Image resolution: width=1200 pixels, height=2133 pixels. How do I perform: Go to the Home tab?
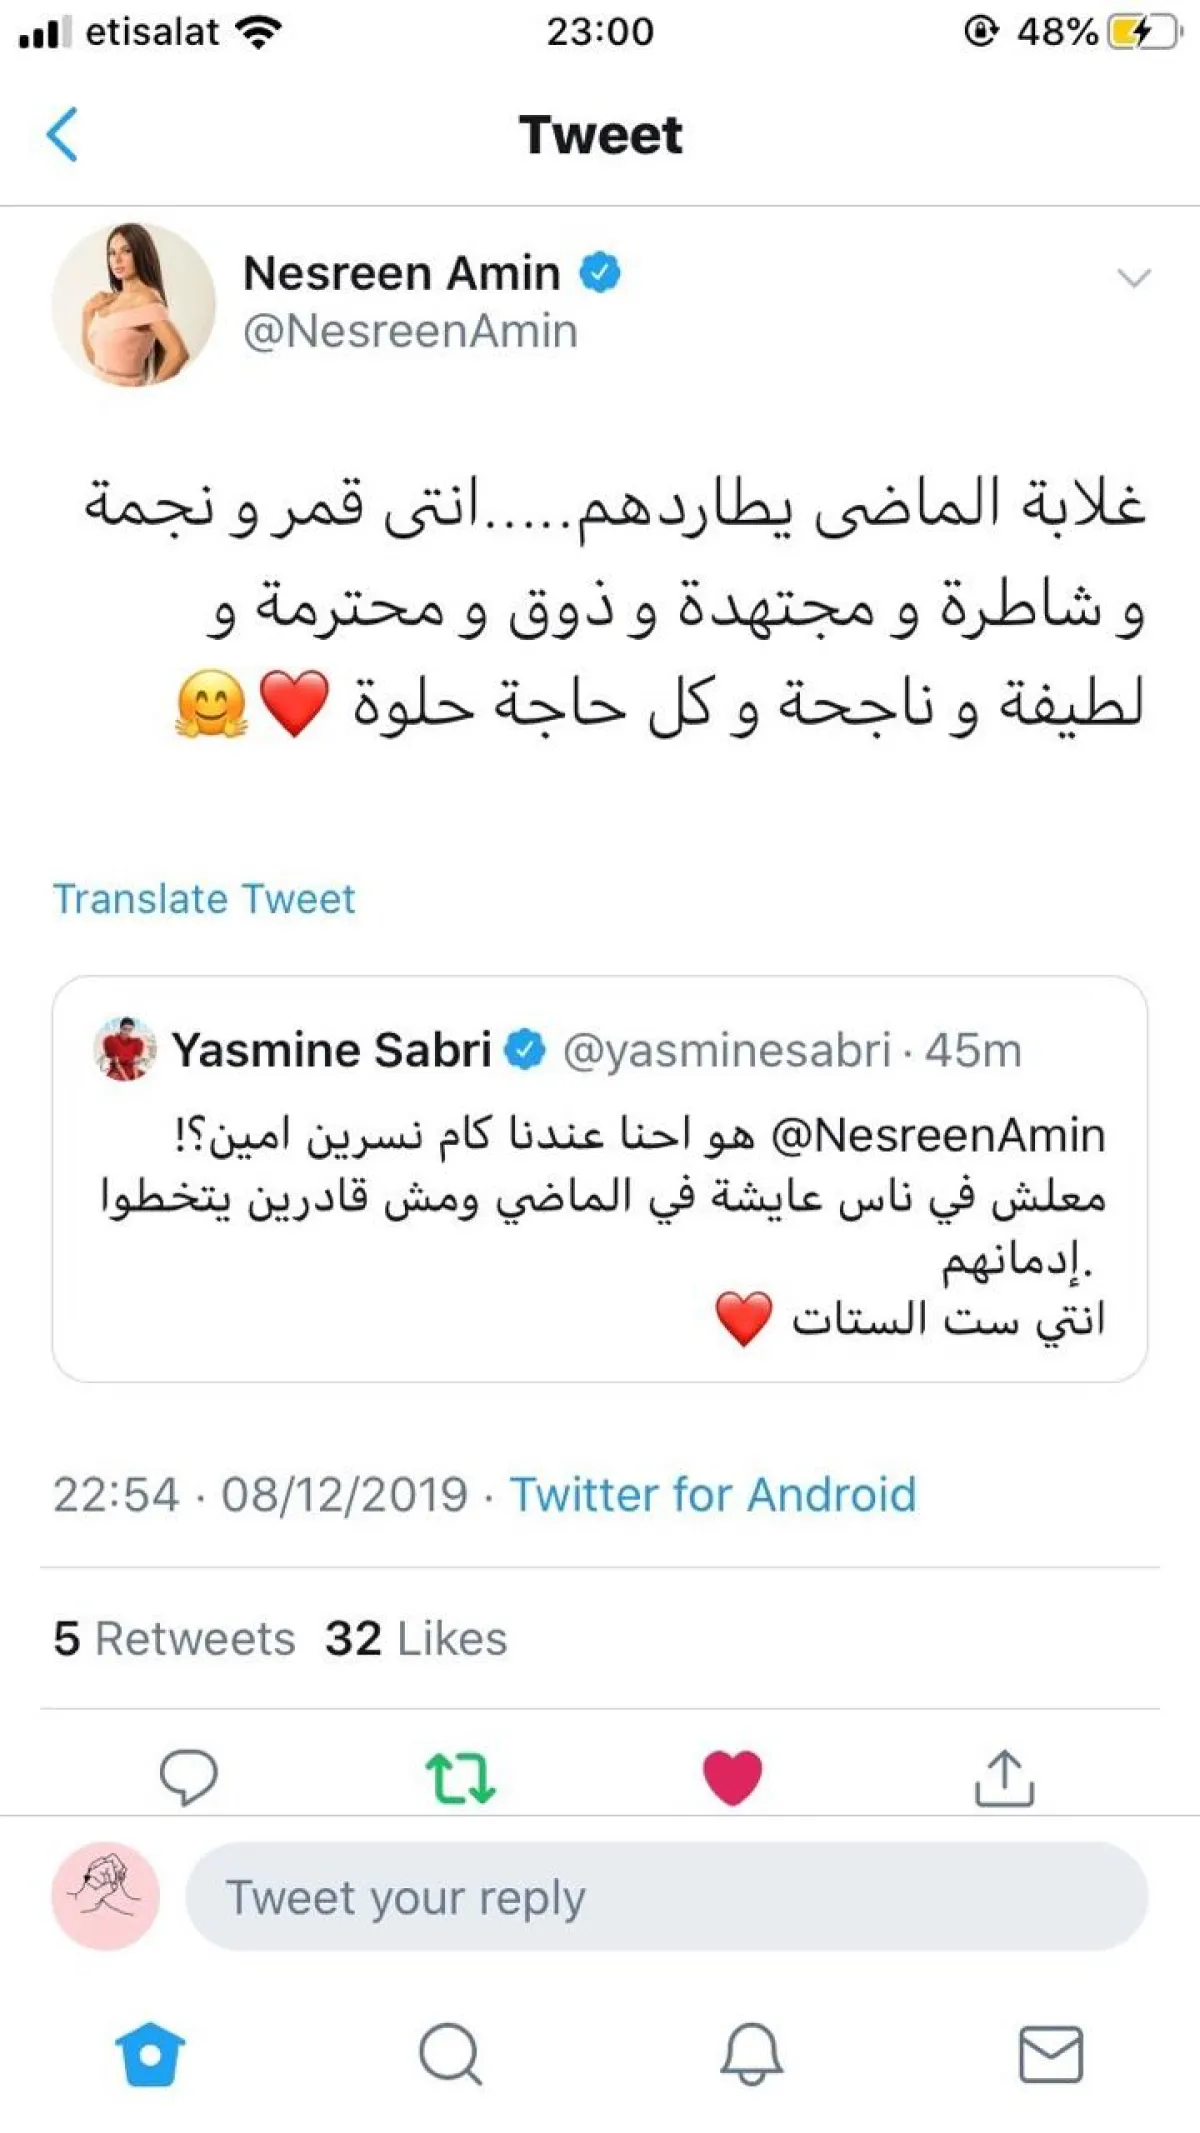pyautogui.click(x=151, y=2055)
